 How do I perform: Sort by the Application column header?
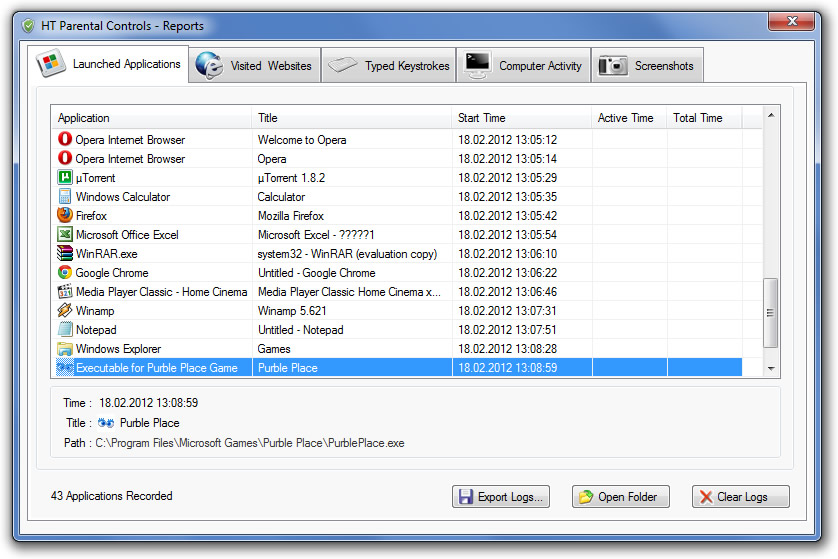[151, 118]
